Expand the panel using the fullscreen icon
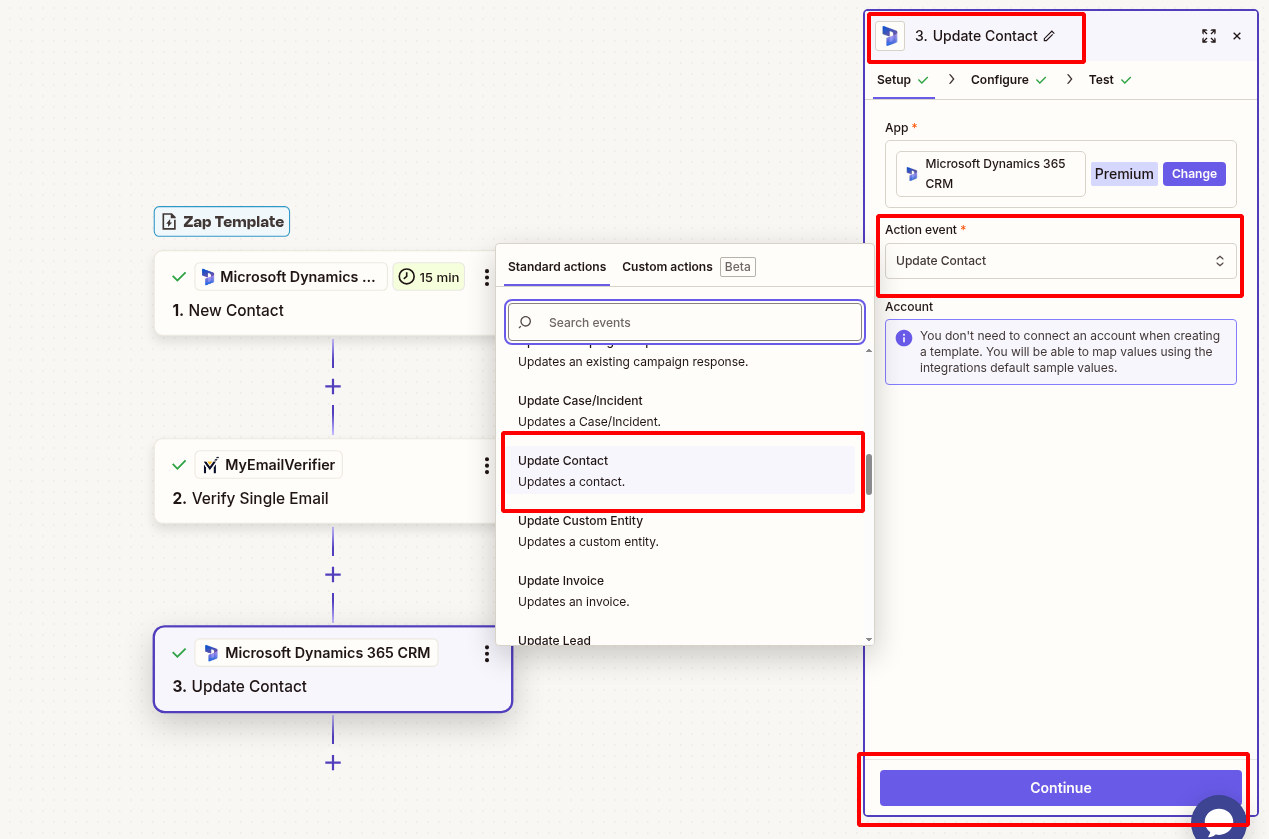 1208,36
